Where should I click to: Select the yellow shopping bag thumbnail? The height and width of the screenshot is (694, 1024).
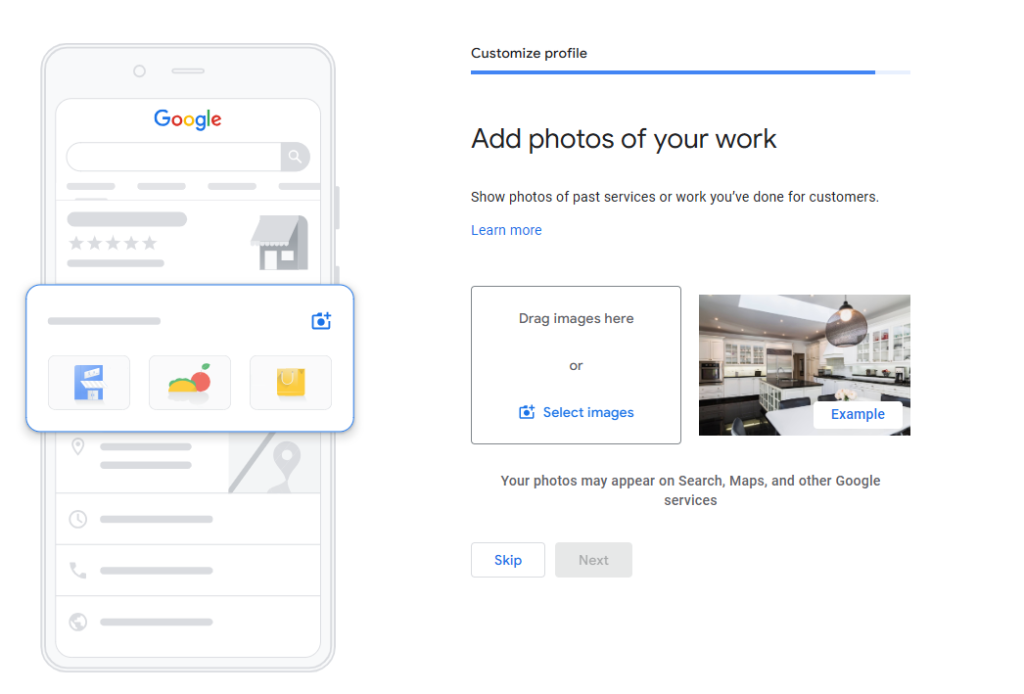click(x=291, y=383)
